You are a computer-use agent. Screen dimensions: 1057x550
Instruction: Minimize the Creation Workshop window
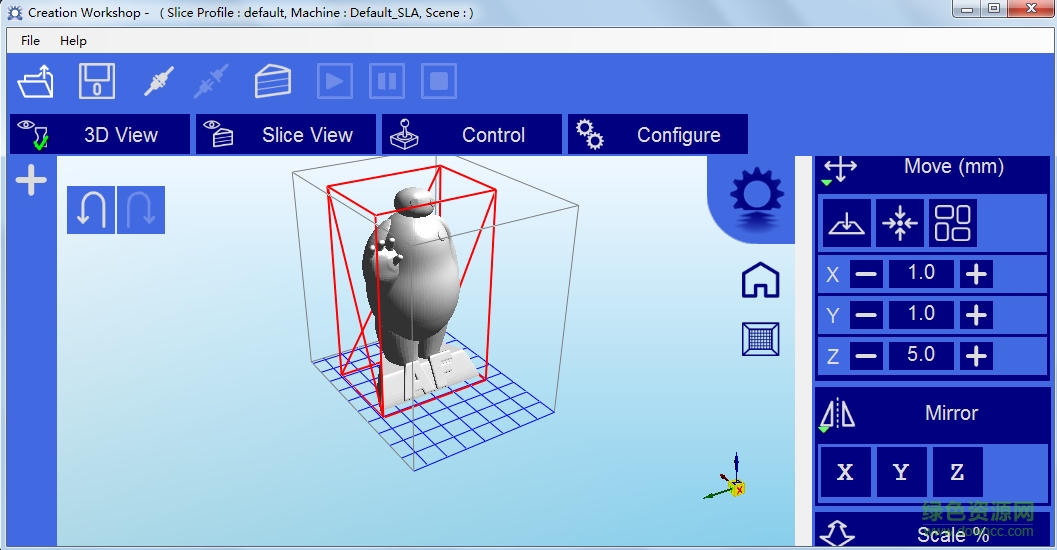tap(968, 8)
